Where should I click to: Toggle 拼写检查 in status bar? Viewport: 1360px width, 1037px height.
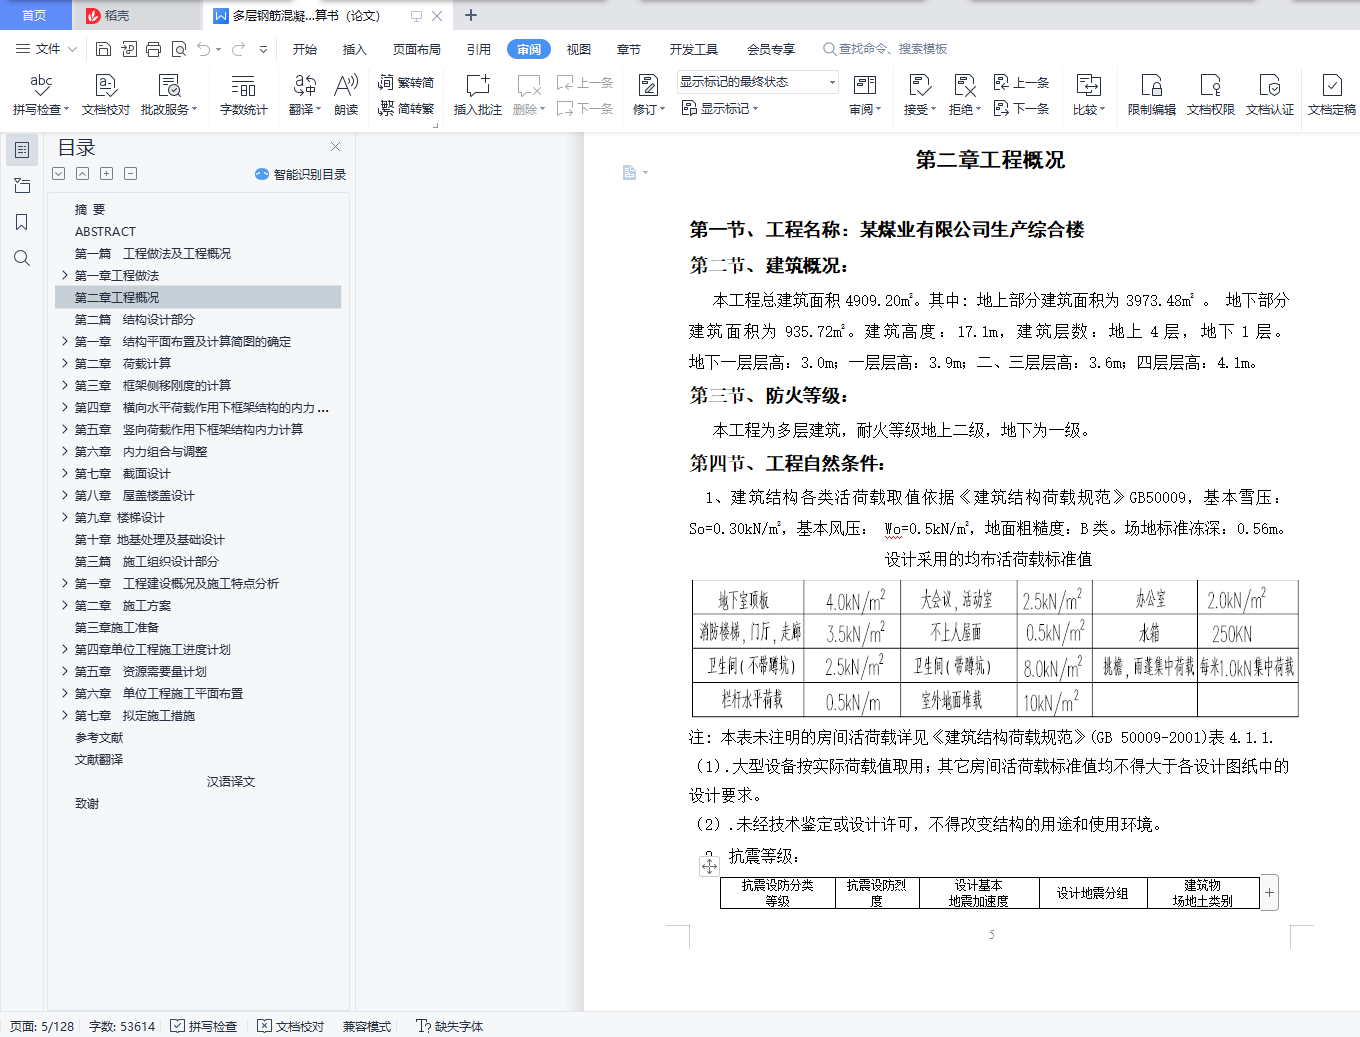(x=204, y=1026)
